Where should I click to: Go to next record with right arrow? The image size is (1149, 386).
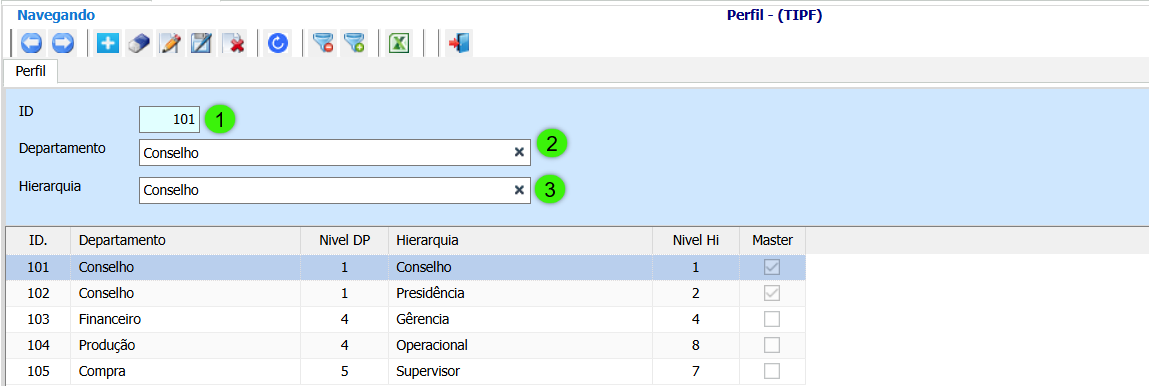coord(63,44)
